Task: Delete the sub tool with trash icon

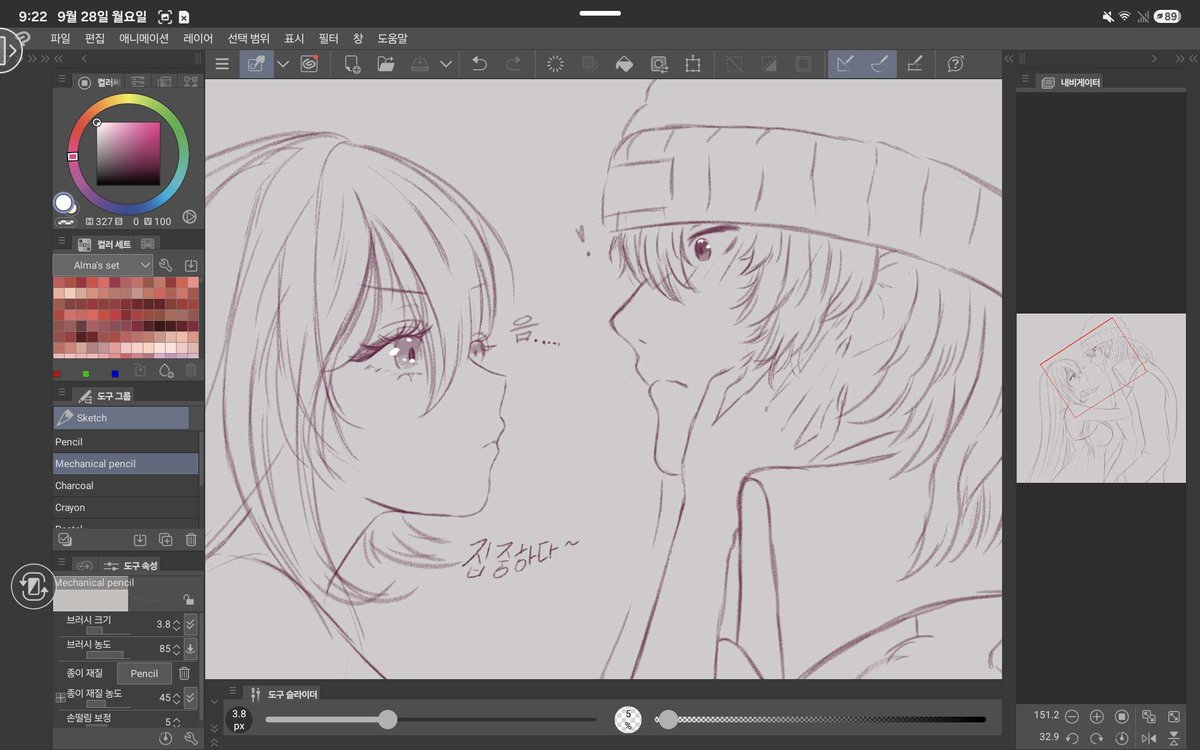Action: coord(191,539)
